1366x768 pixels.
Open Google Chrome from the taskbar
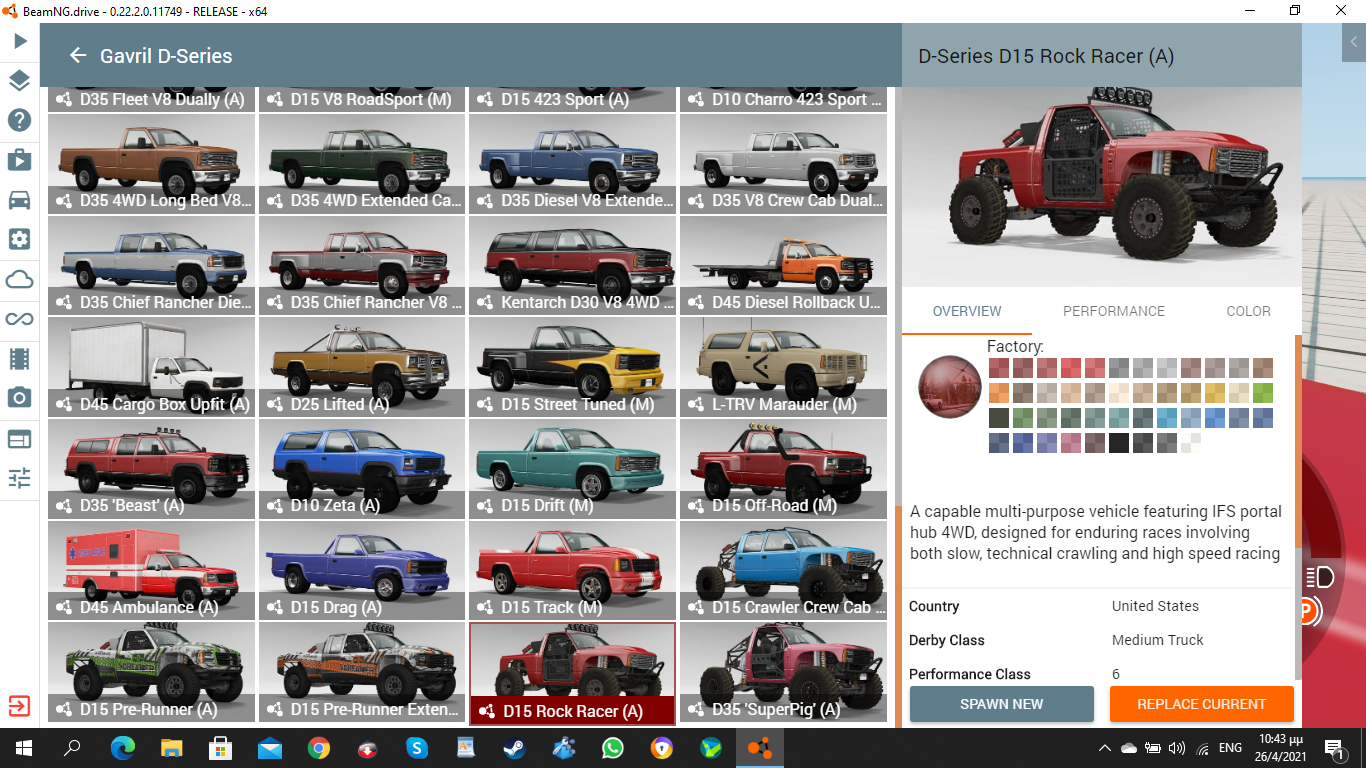pyautogui.click(x=319, y=748)
